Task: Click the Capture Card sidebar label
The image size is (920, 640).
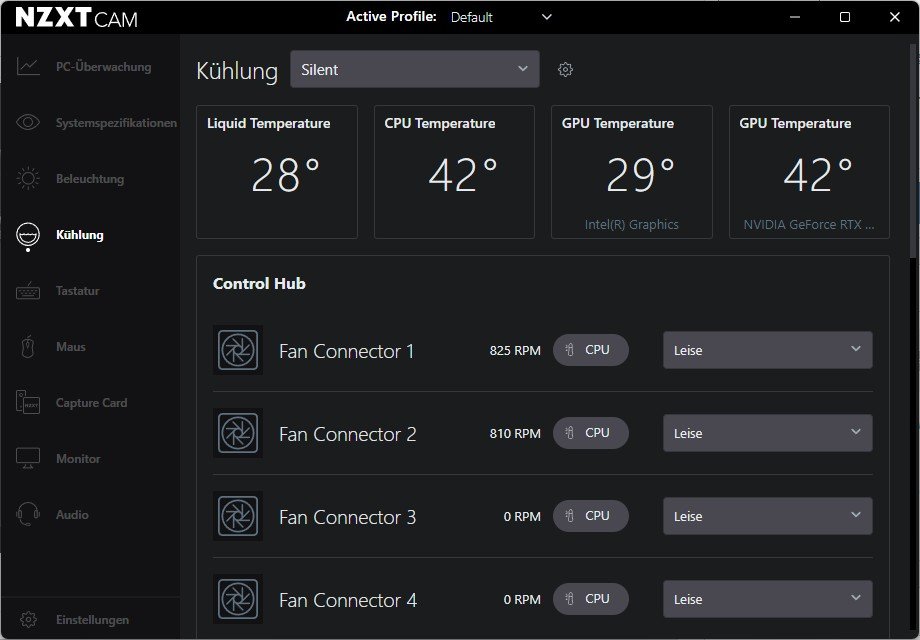Action: [x=92, y=403]
